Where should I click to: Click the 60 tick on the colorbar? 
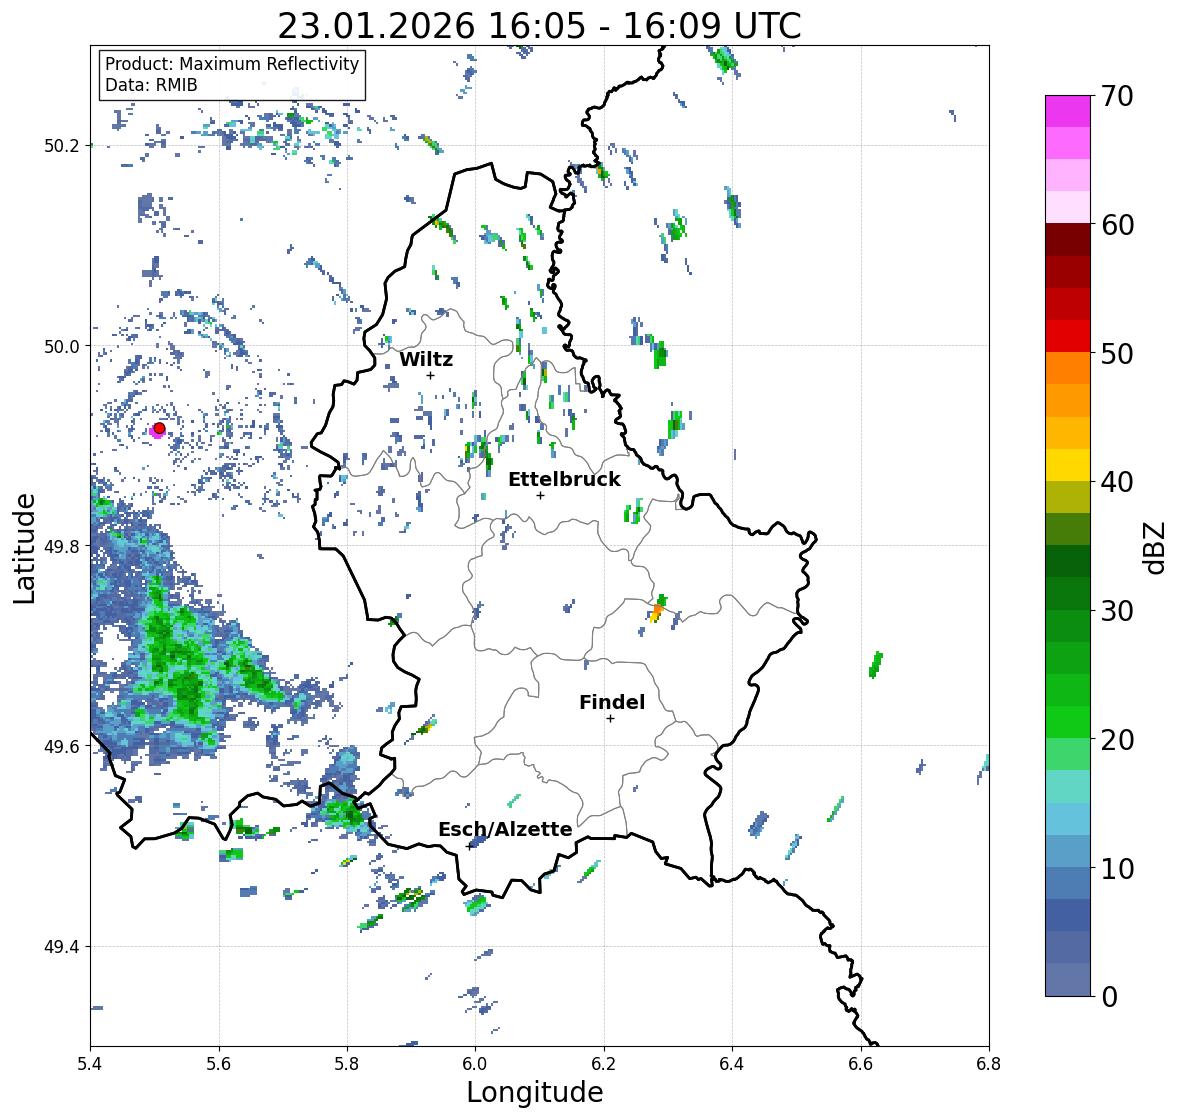1117,225
